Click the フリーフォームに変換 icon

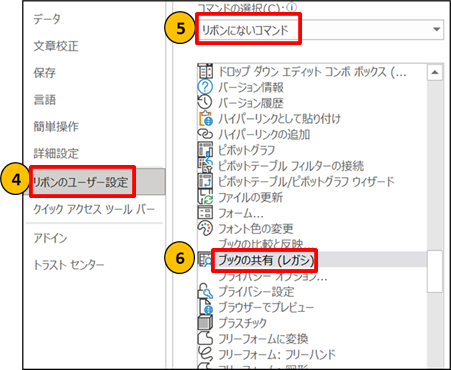205,338
